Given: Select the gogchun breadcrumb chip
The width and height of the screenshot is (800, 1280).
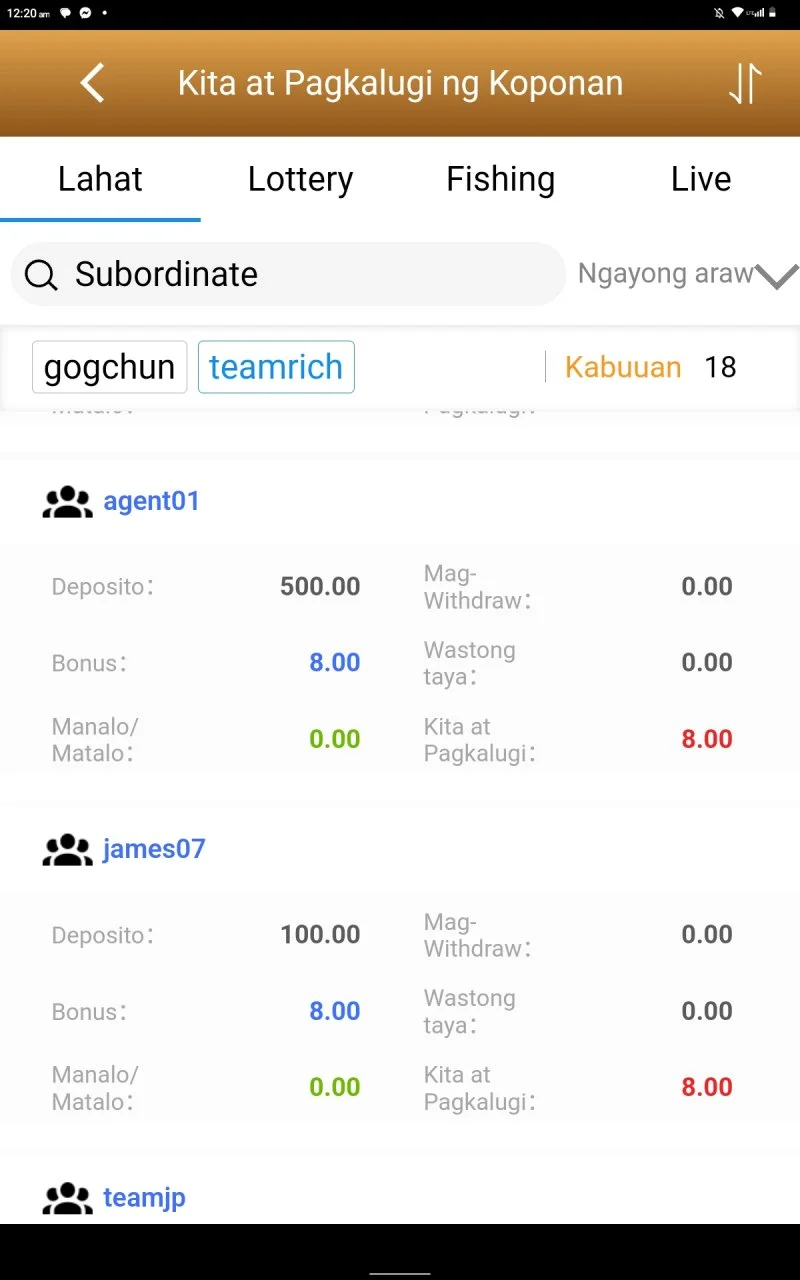Looking at the screenshot, I should click(110, 367).
